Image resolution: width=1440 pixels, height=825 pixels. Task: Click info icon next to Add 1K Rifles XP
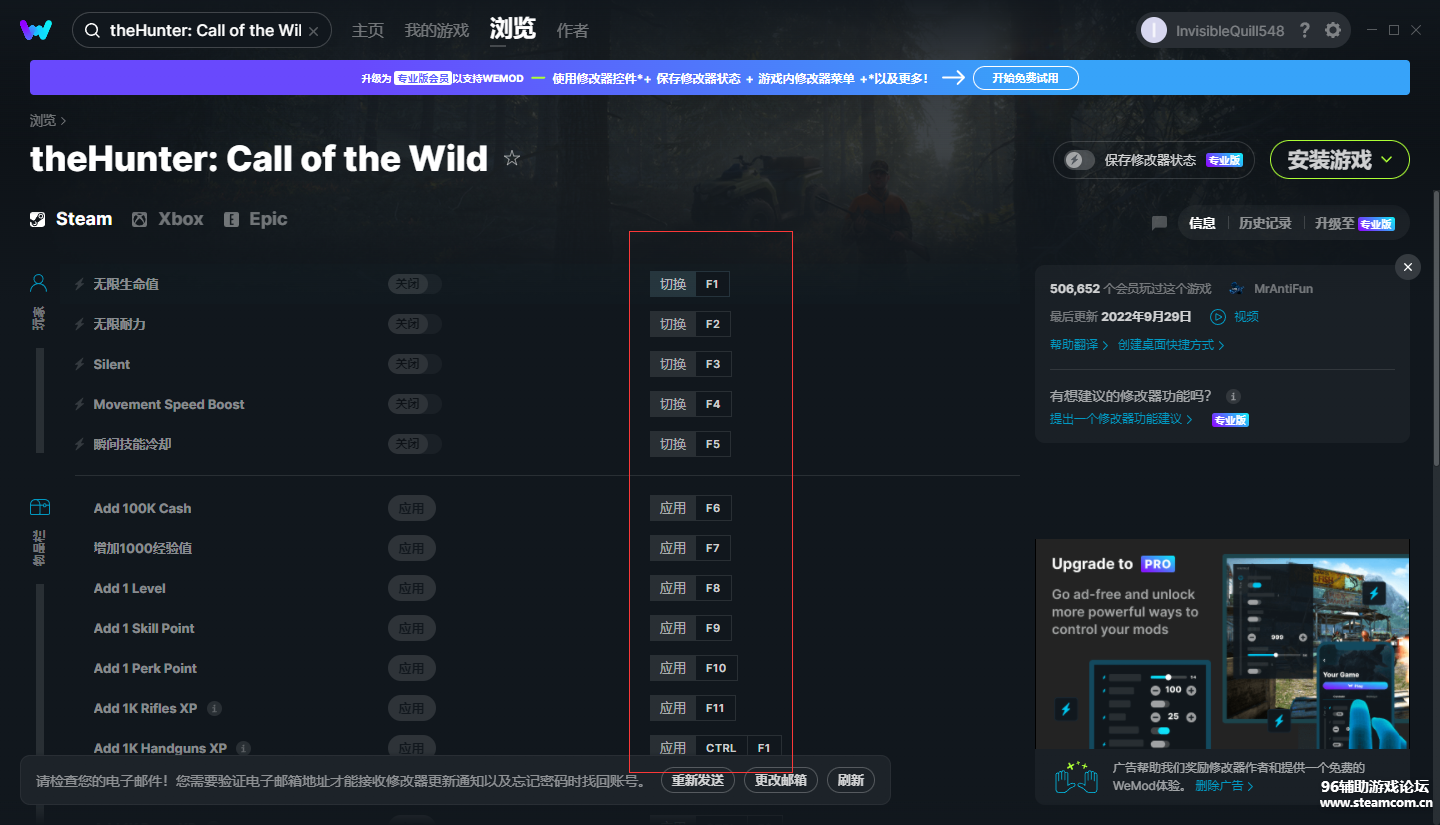pyautogui.click(x=214, y=708)
